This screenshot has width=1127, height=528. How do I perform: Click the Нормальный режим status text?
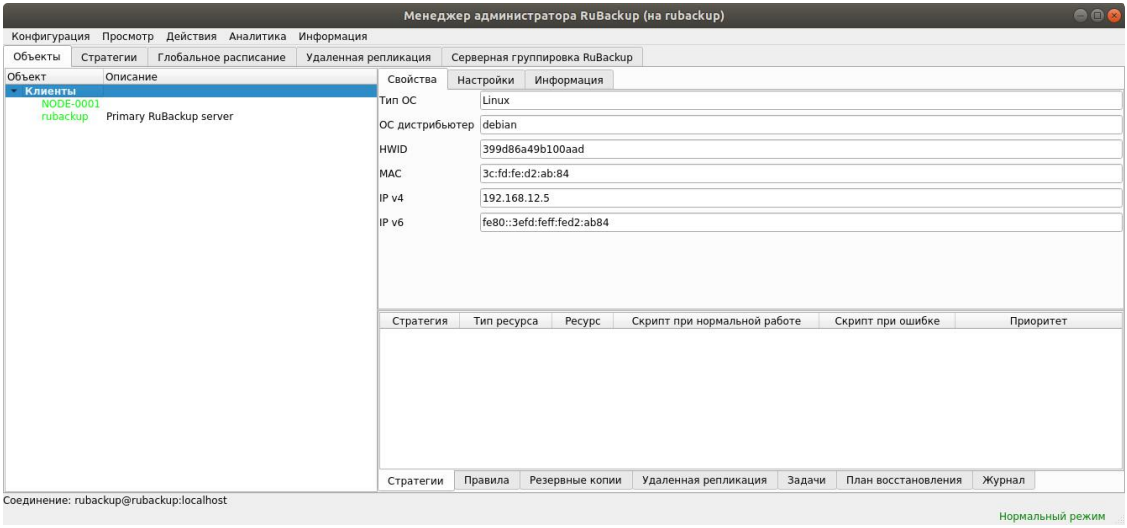[x=1052, y=516]
